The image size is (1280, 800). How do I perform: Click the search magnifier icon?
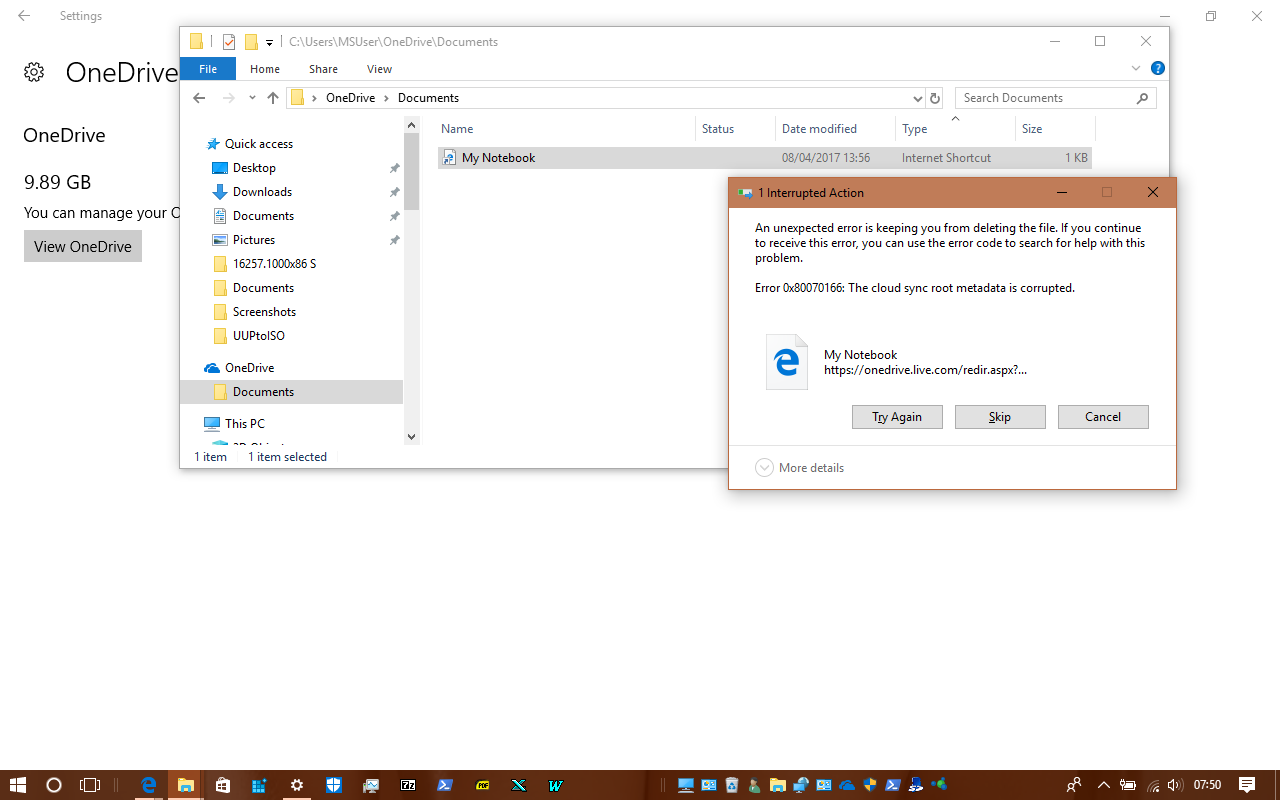(1143, 98)
